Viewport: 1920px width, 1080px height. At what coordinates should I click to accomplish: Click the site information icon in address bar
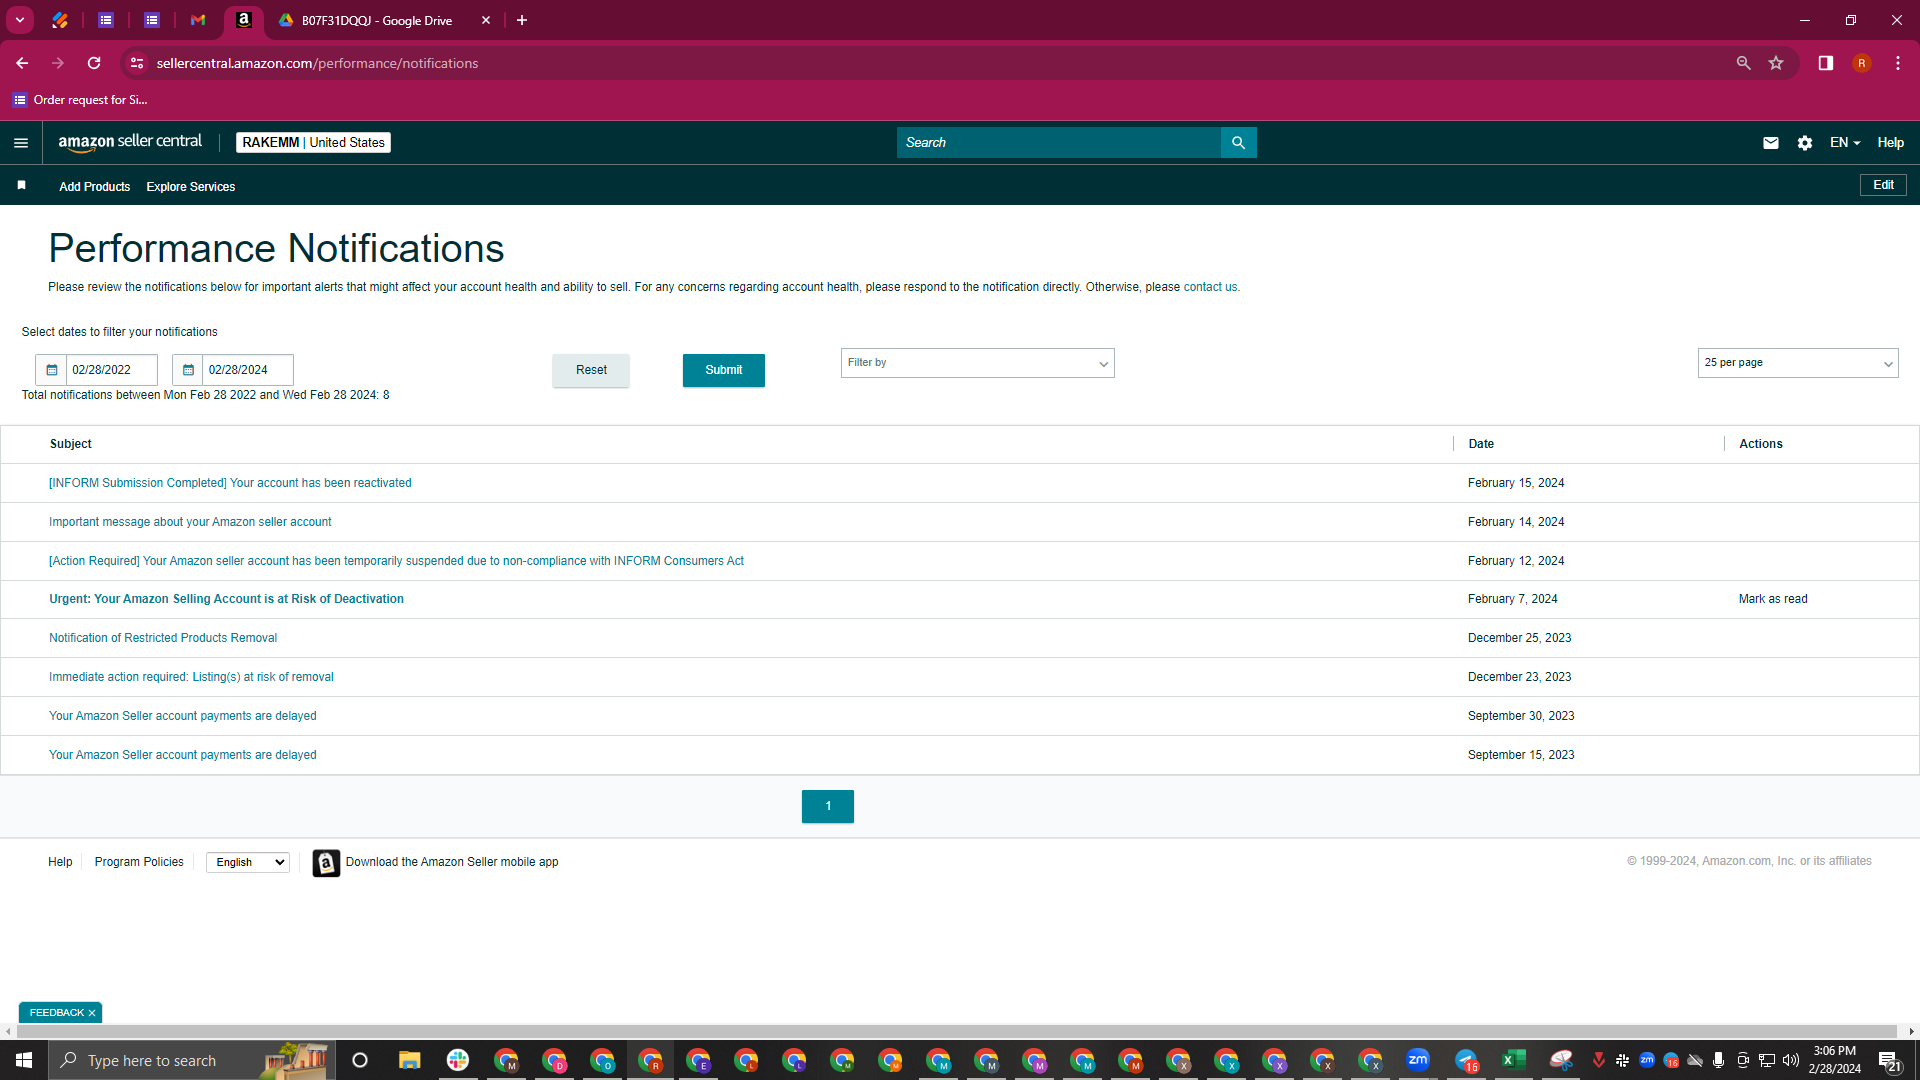pos(137,63)
